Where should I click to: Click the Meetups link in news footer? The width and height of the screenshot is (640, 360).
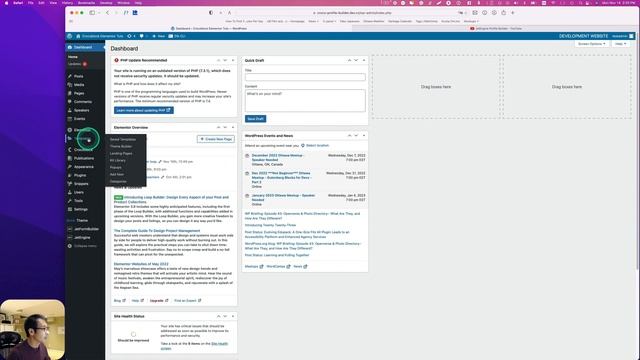tap(254, 267)
